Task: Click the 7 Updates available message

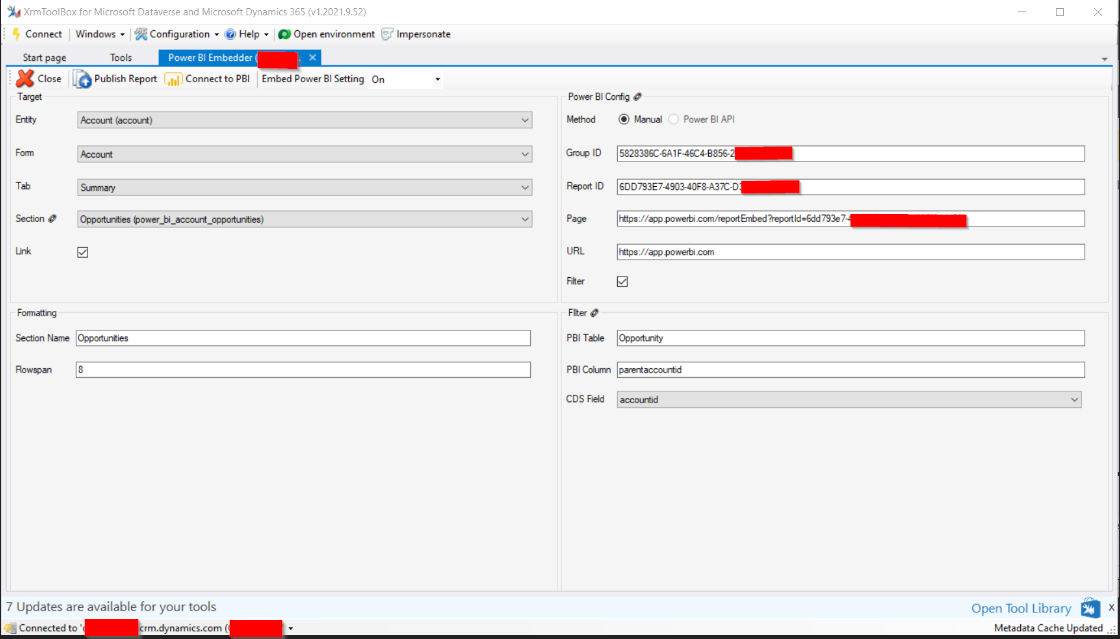Action: pyautogui.click(x=111, y=607)
